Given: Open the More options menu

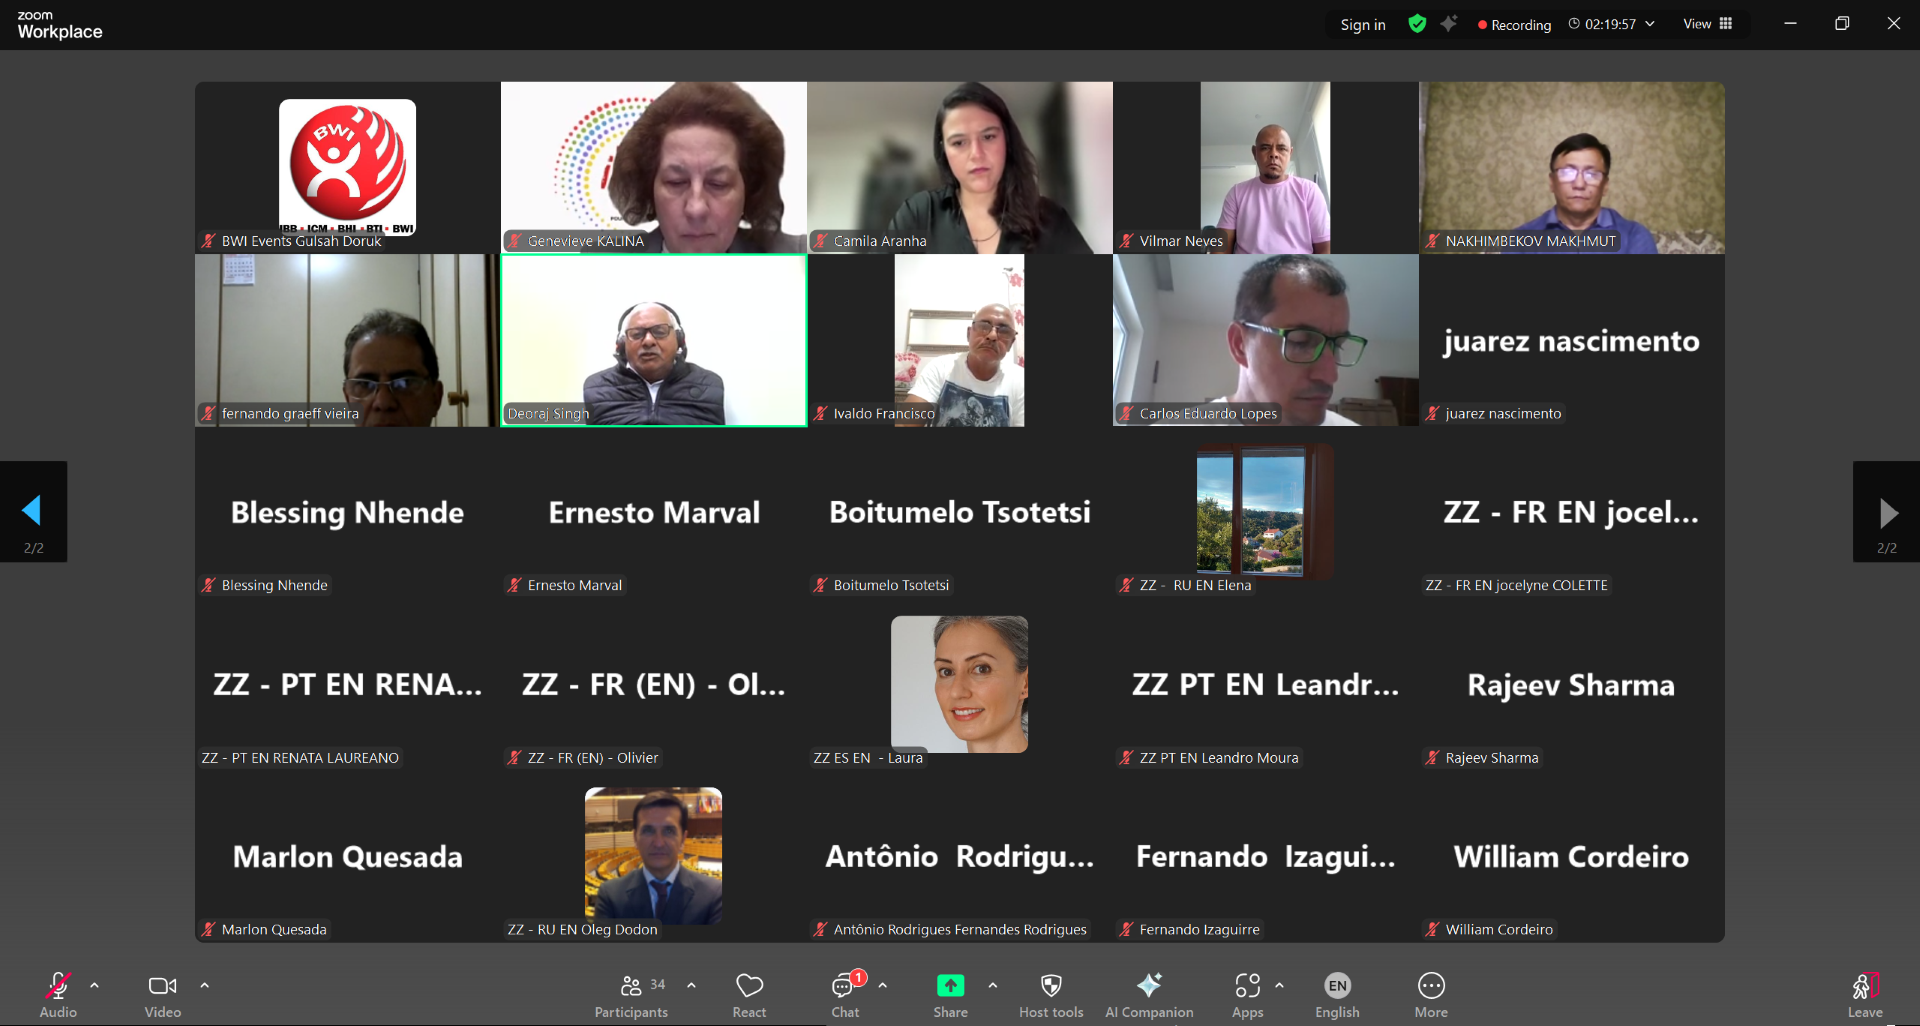Looking at the screenshot, I should coord(1431,994).
